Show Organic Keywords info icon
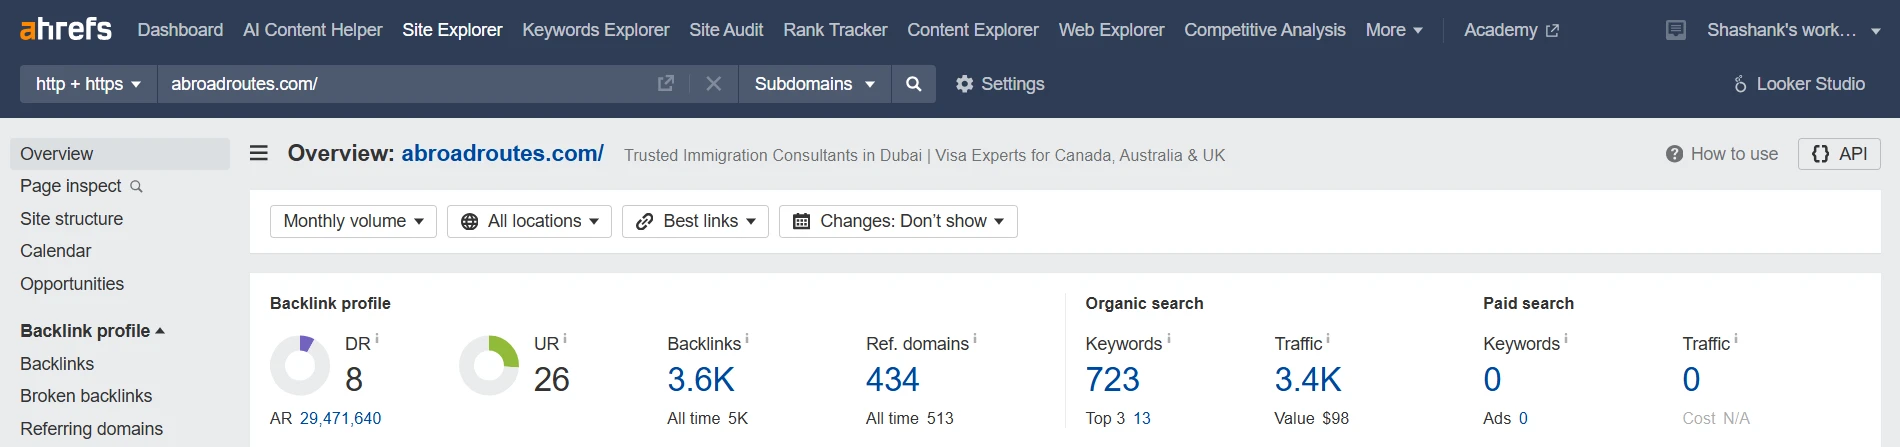This screenshot has width=1900, height=447. coord(1168,339)
